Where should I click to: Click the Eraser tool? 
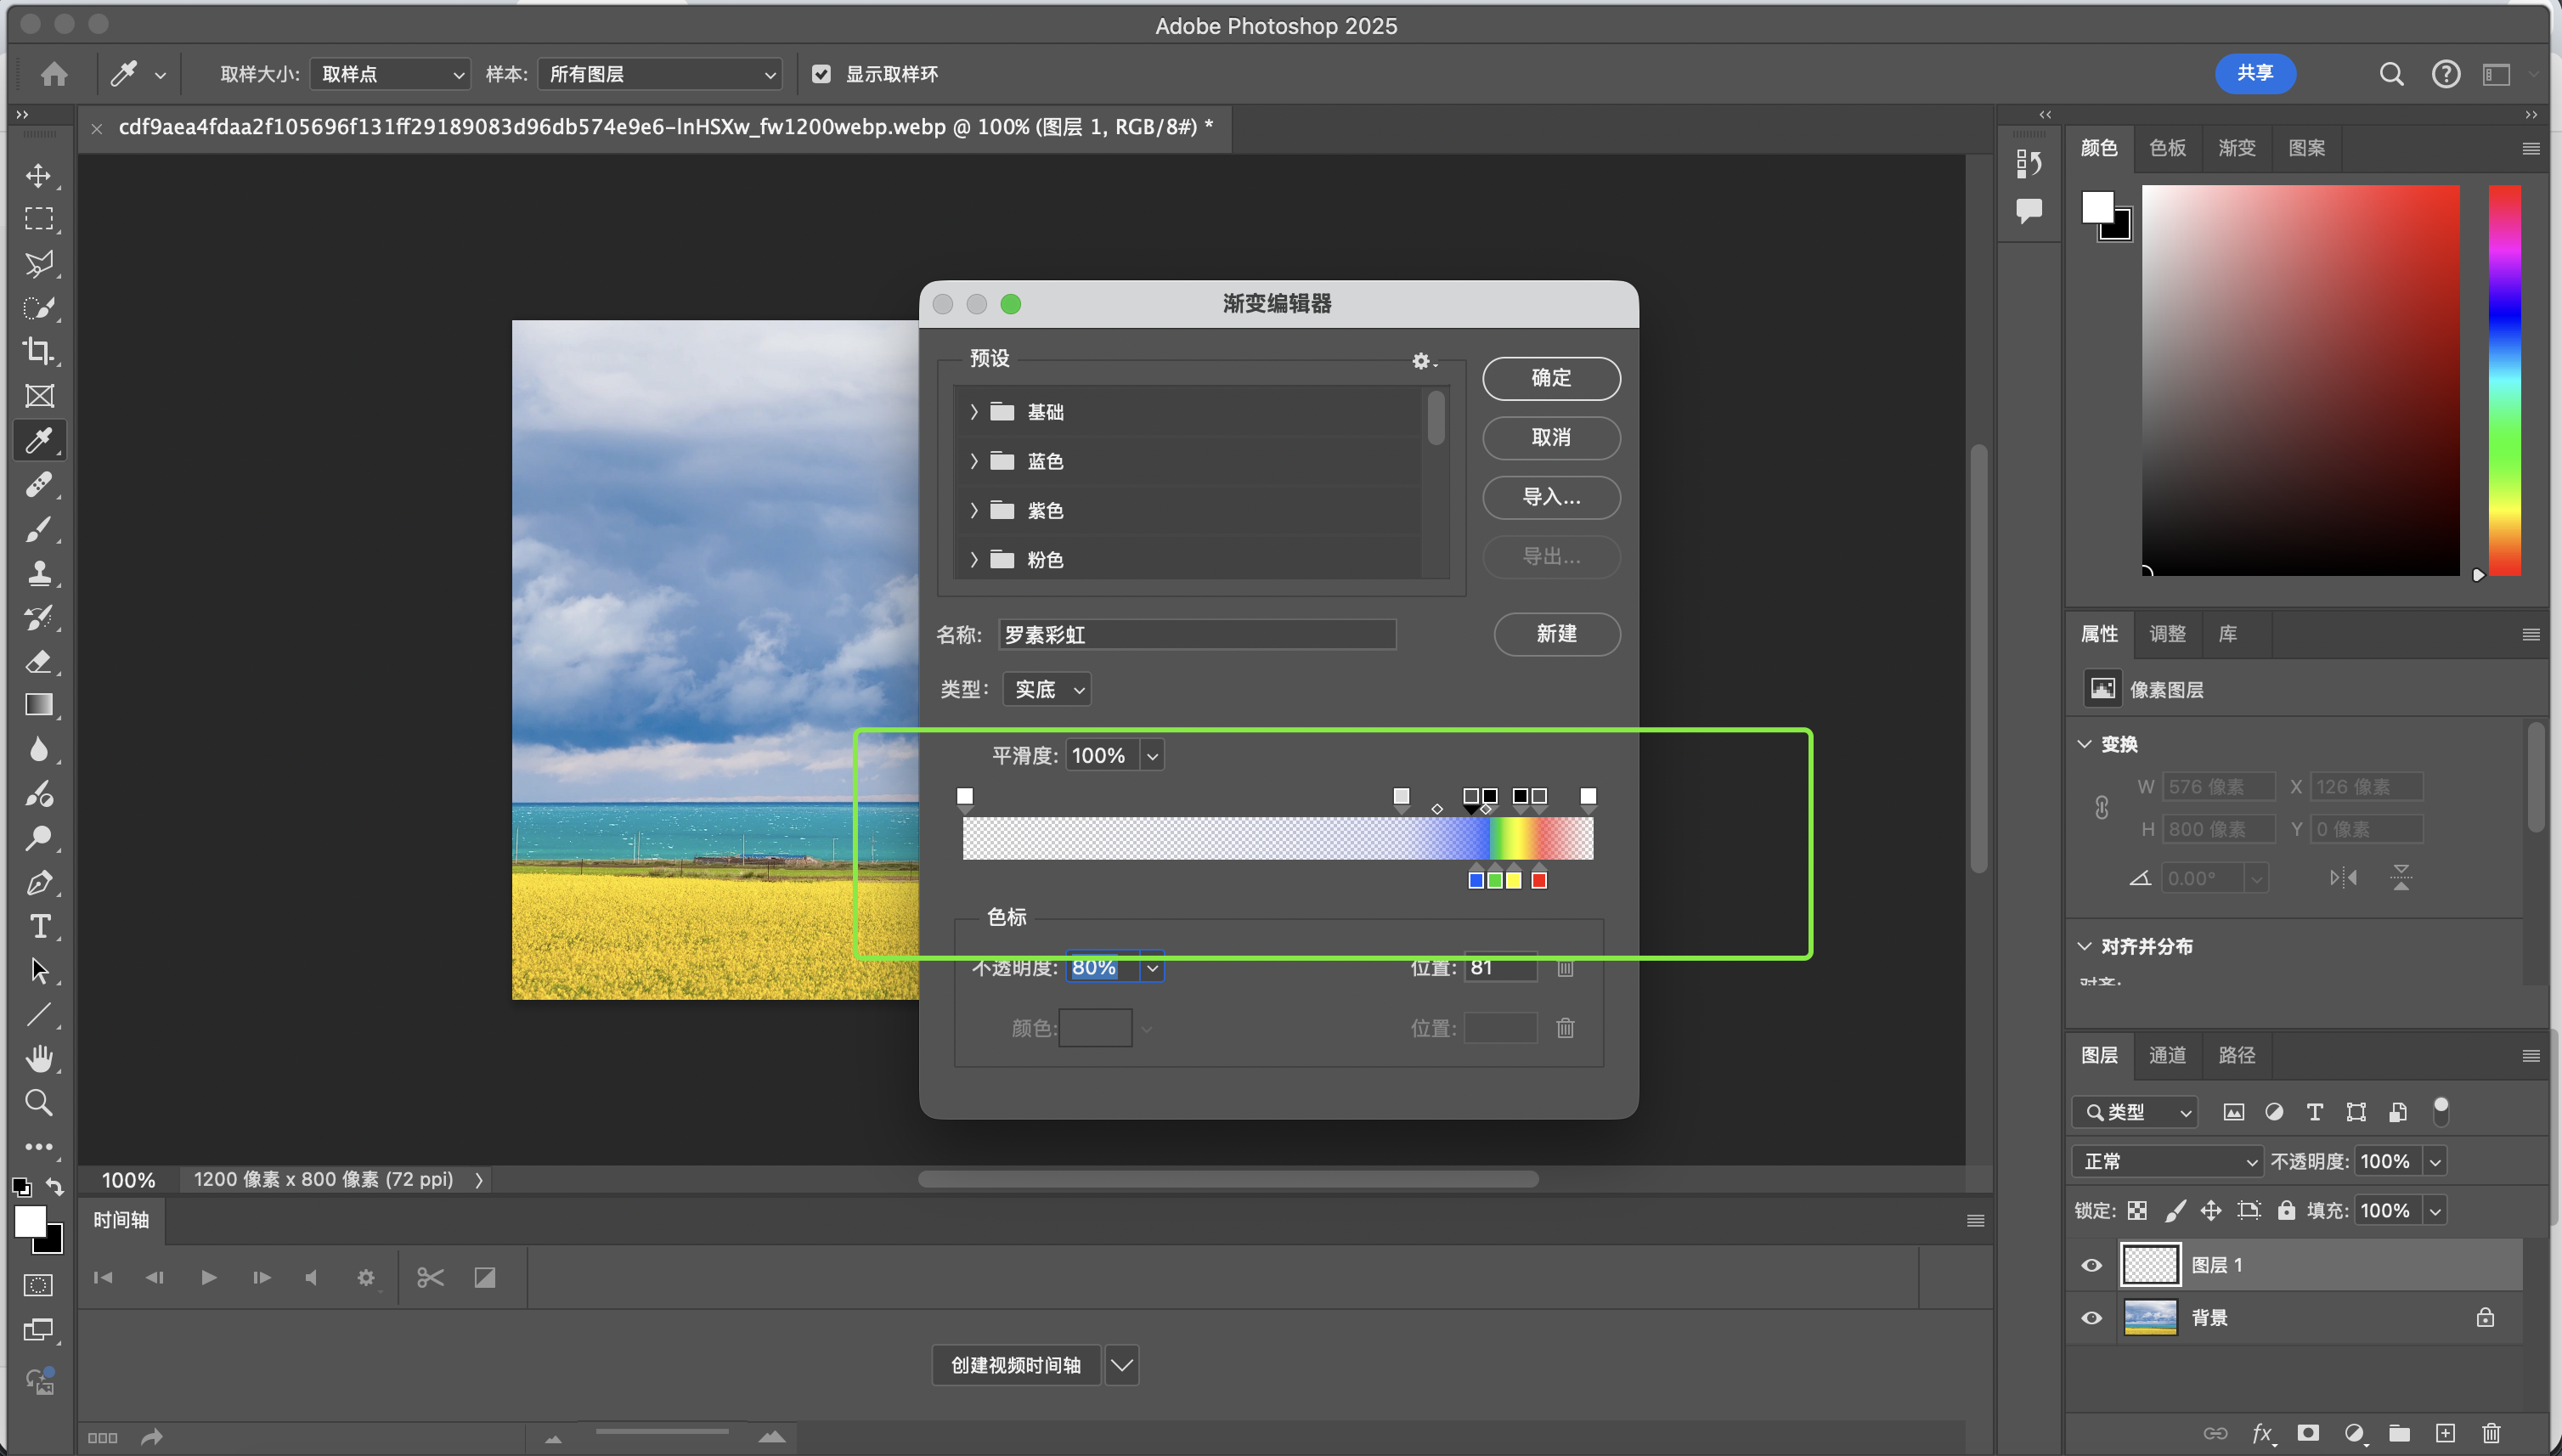click(x=39, y=661)
